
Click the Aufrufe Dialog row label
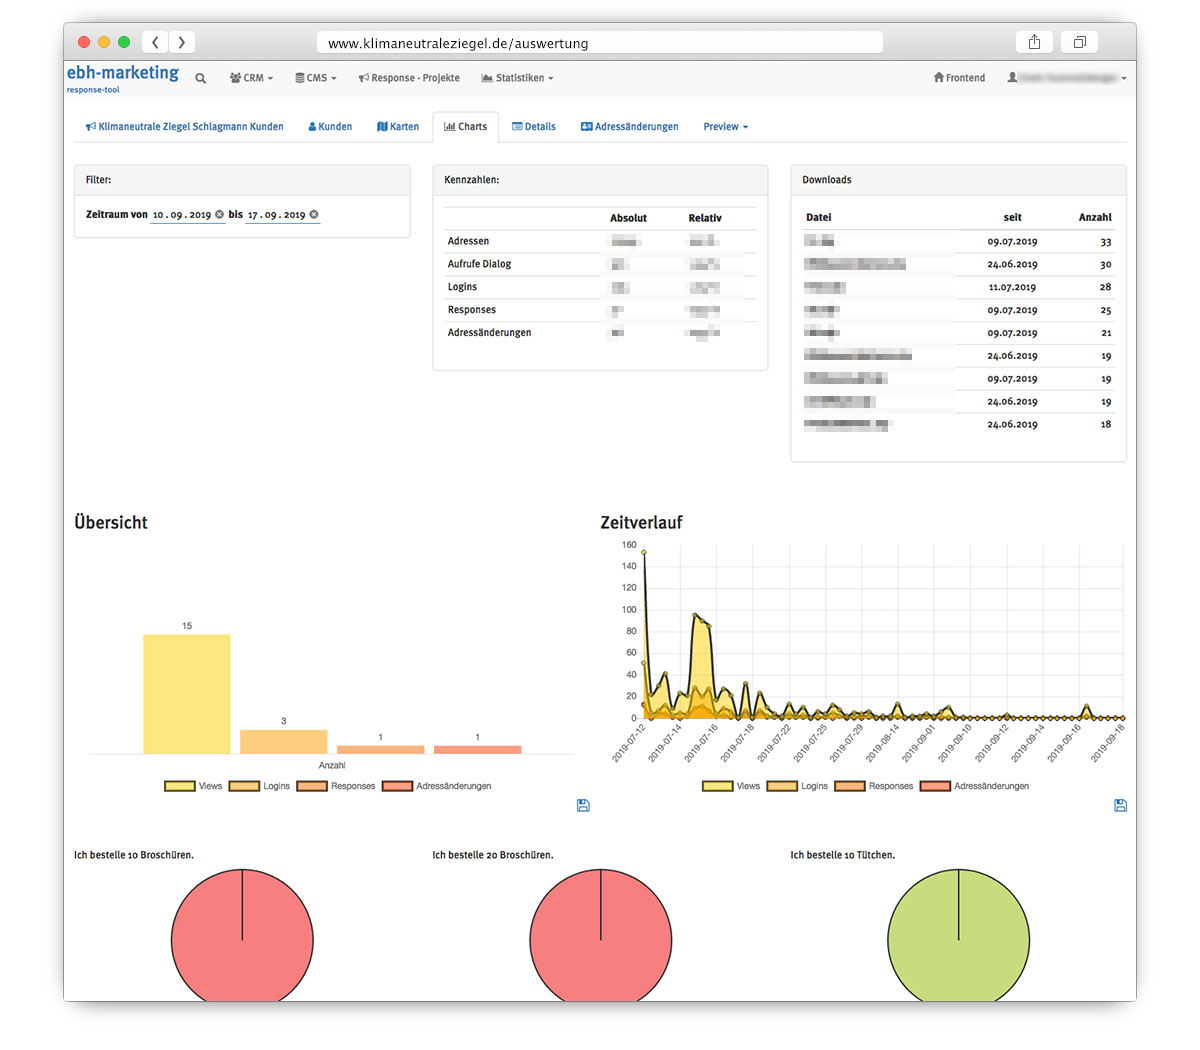pos(479,264)
